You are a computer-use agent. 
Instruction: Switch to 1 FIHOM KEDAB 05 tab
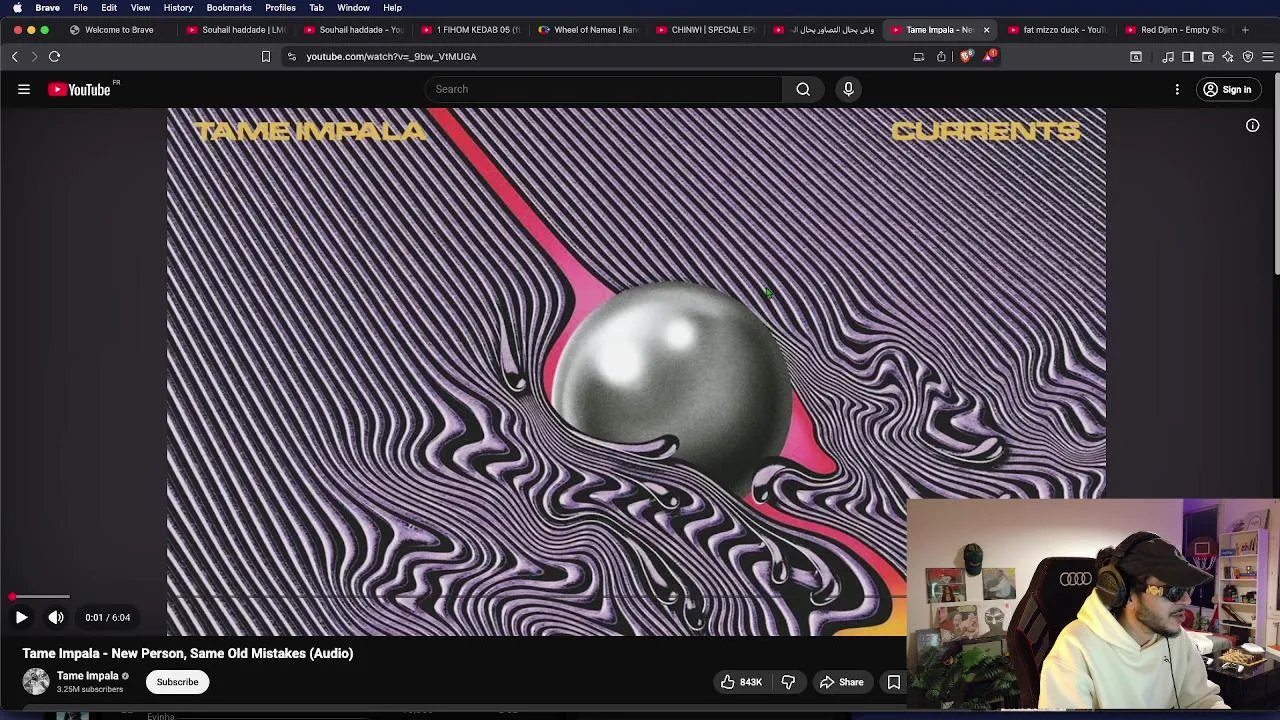[471, 30]
